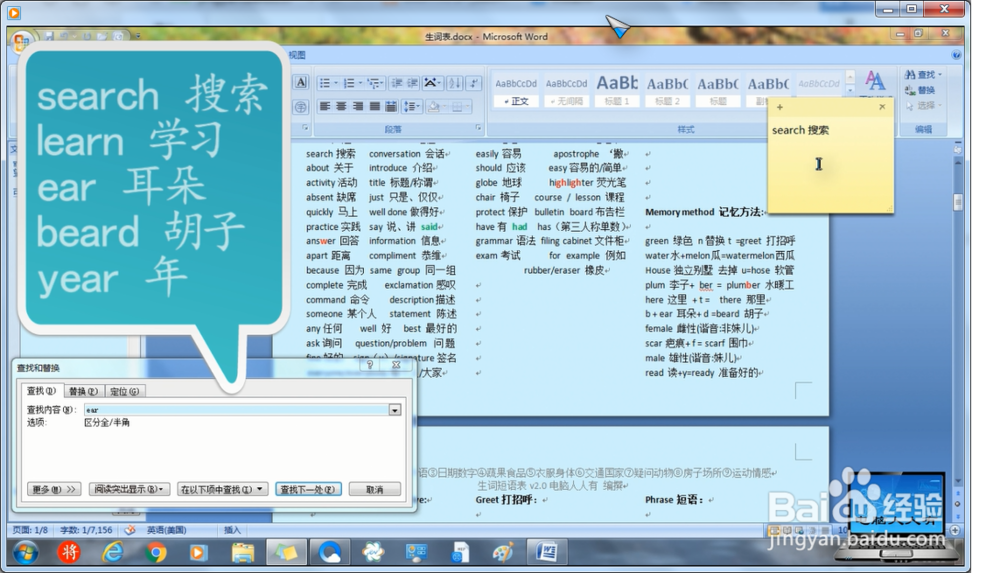Open the 在以下项中查找 dropdown
Viewport: 1000px width, 573px height.
222,489
